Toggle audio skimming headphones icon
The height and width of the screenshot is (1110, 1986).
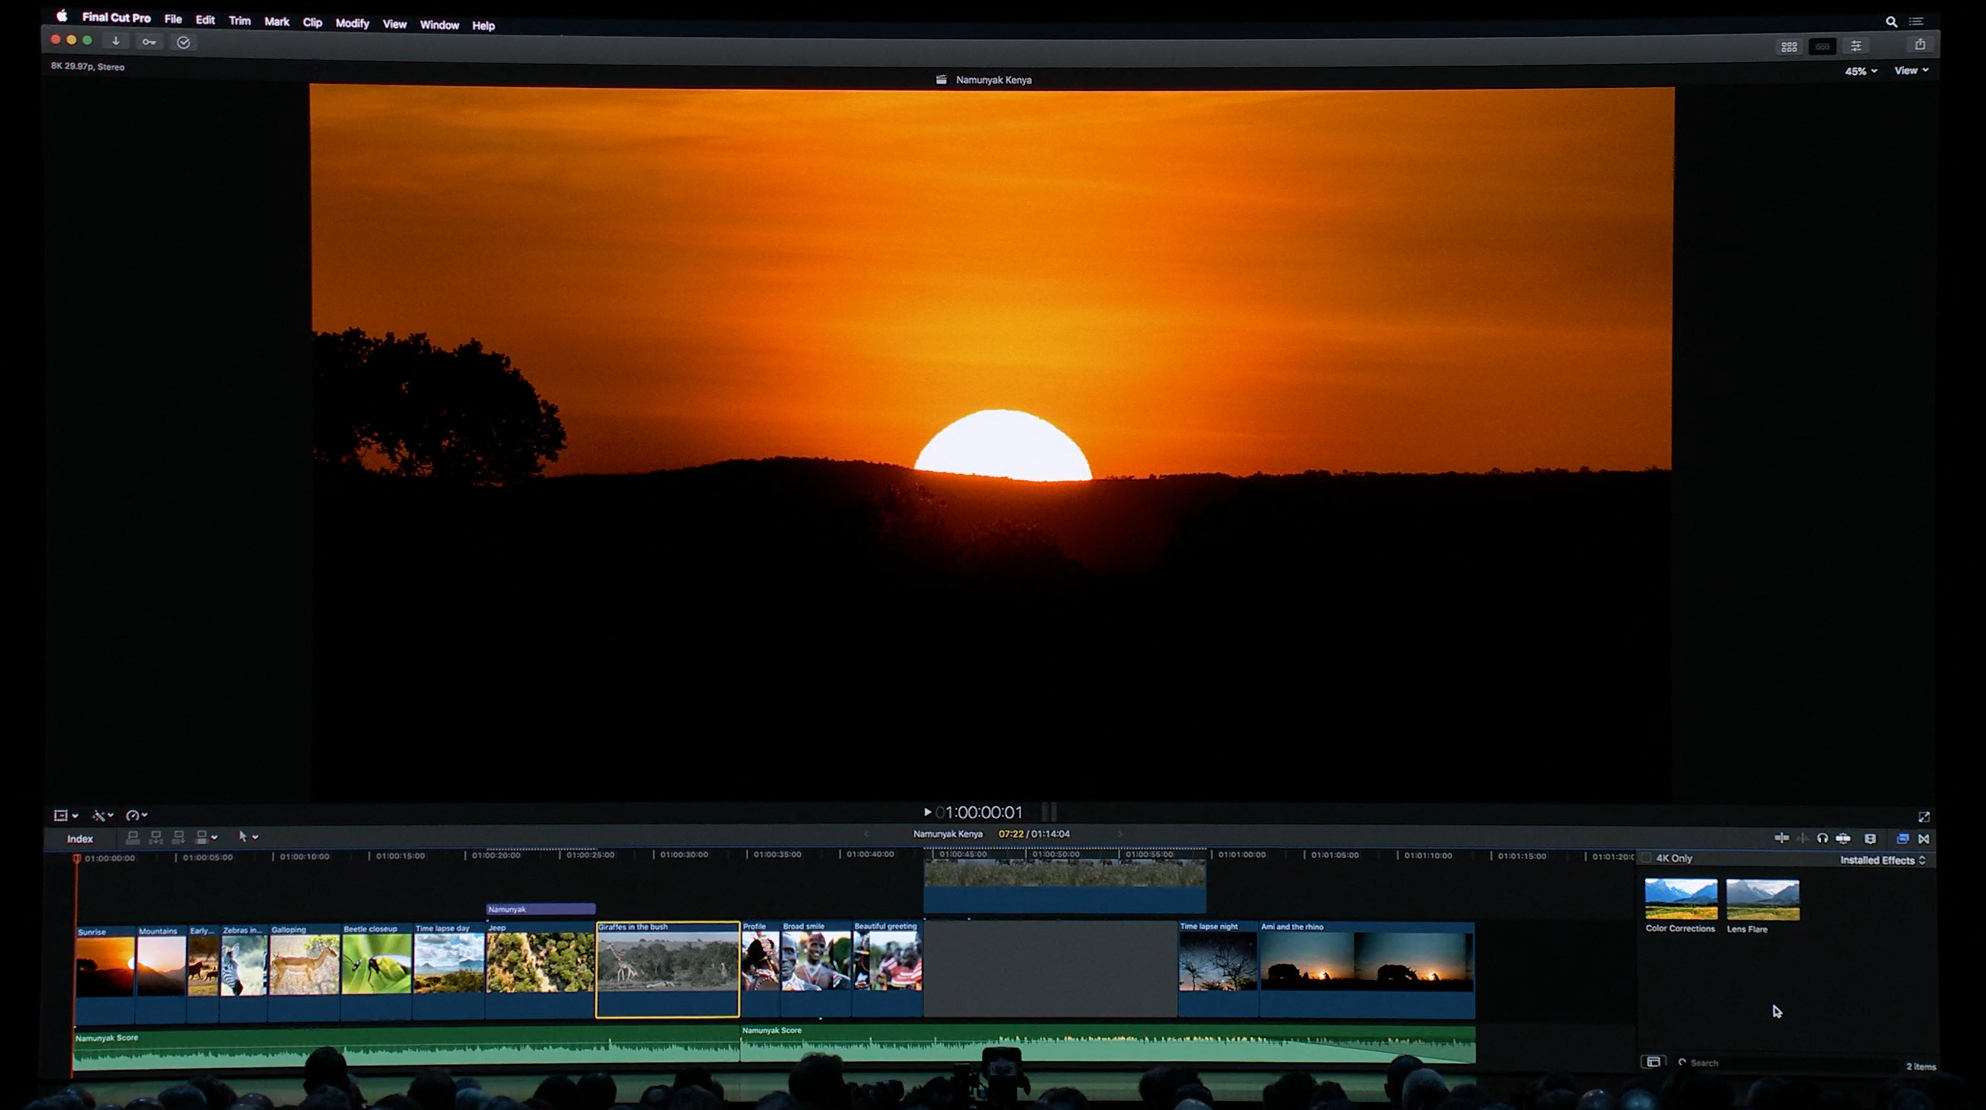point(1822,839)
